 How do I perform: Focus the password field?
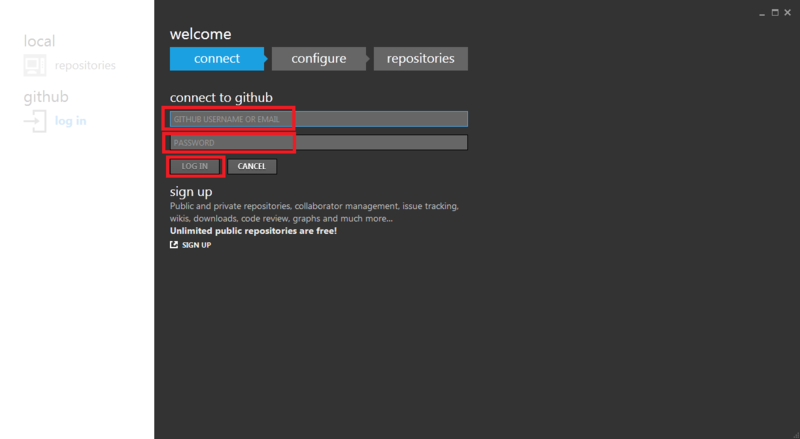coord(319,142)
